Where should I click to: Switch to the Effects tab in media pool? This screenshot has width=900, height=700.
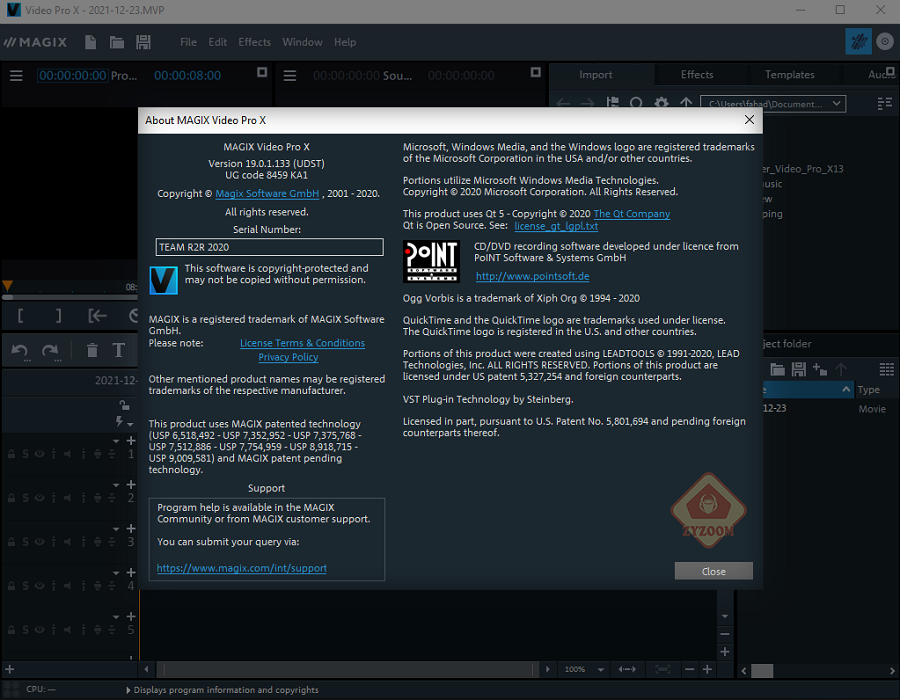(697, 75)
